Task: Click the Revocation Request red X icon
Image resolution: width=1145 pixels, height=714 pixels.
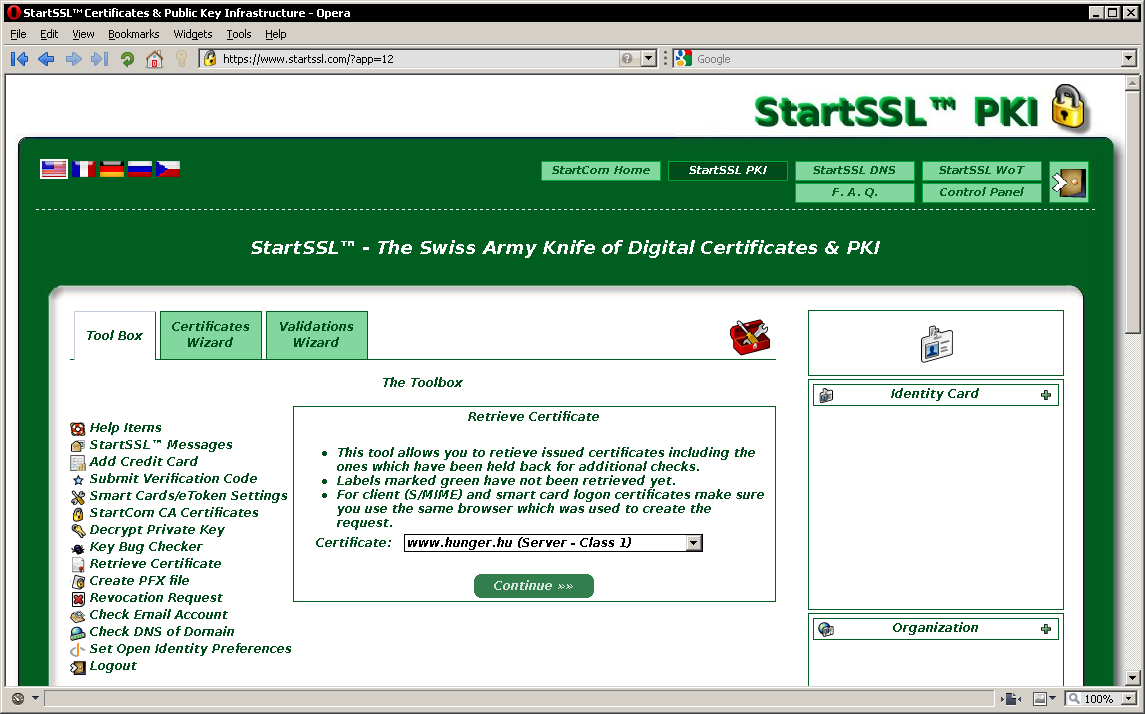Action: click(x=78, y=599)
